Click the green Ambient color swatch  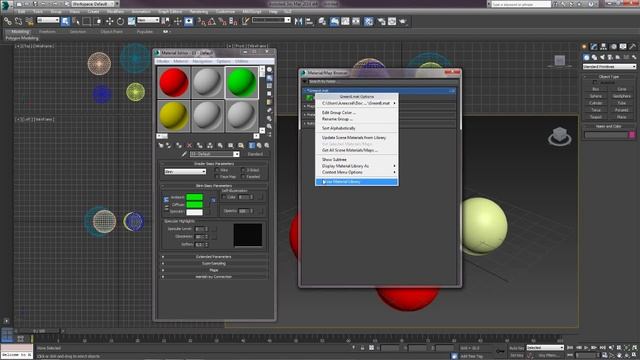point(194,197)
